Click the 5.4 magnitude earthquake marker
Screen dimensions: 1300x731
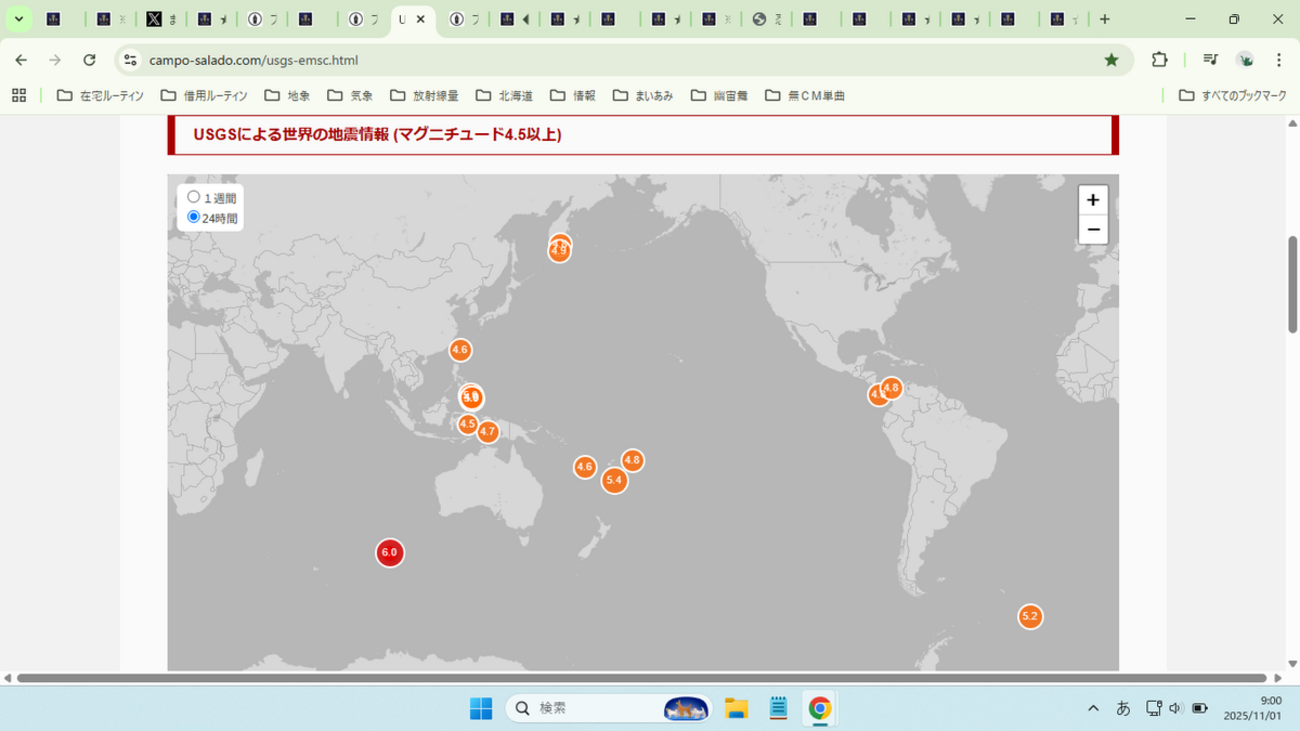click(x=614, y=480)
